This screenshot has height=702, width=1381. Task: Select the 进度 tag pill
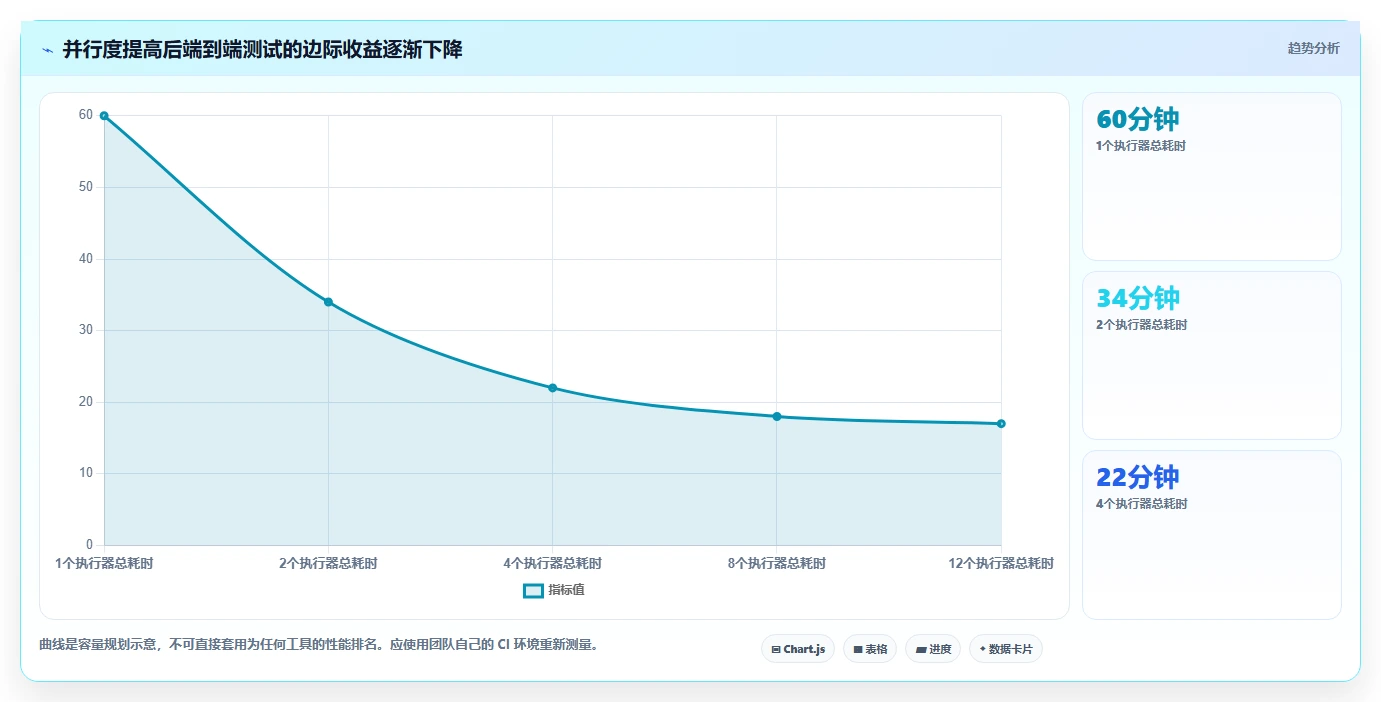pos(933,649)
